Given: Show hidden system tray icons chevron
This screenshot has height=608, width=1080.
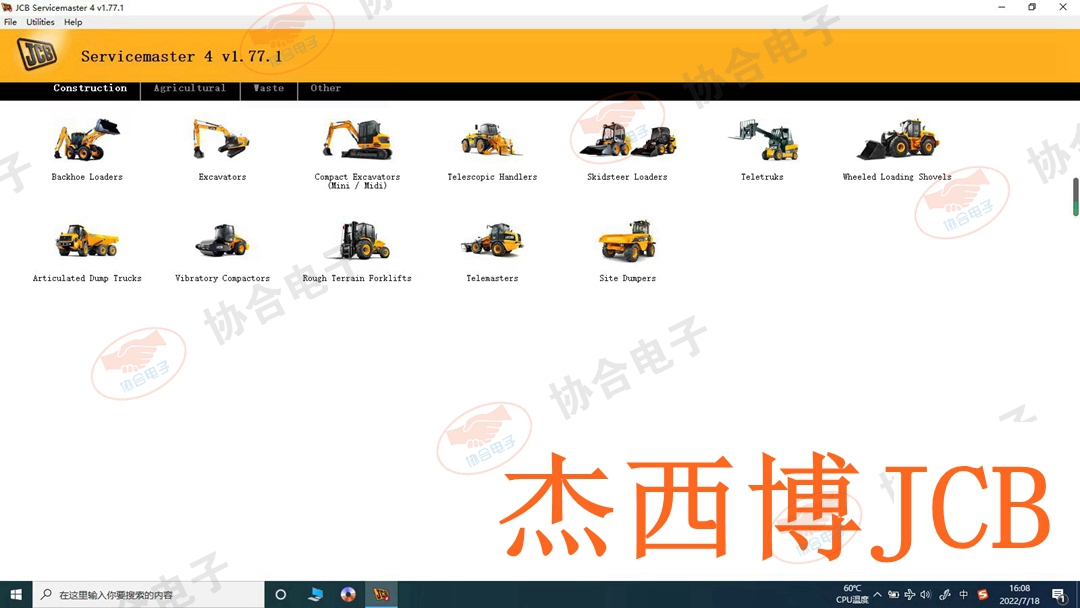Looking at the screenshot, I should (878, 594).
